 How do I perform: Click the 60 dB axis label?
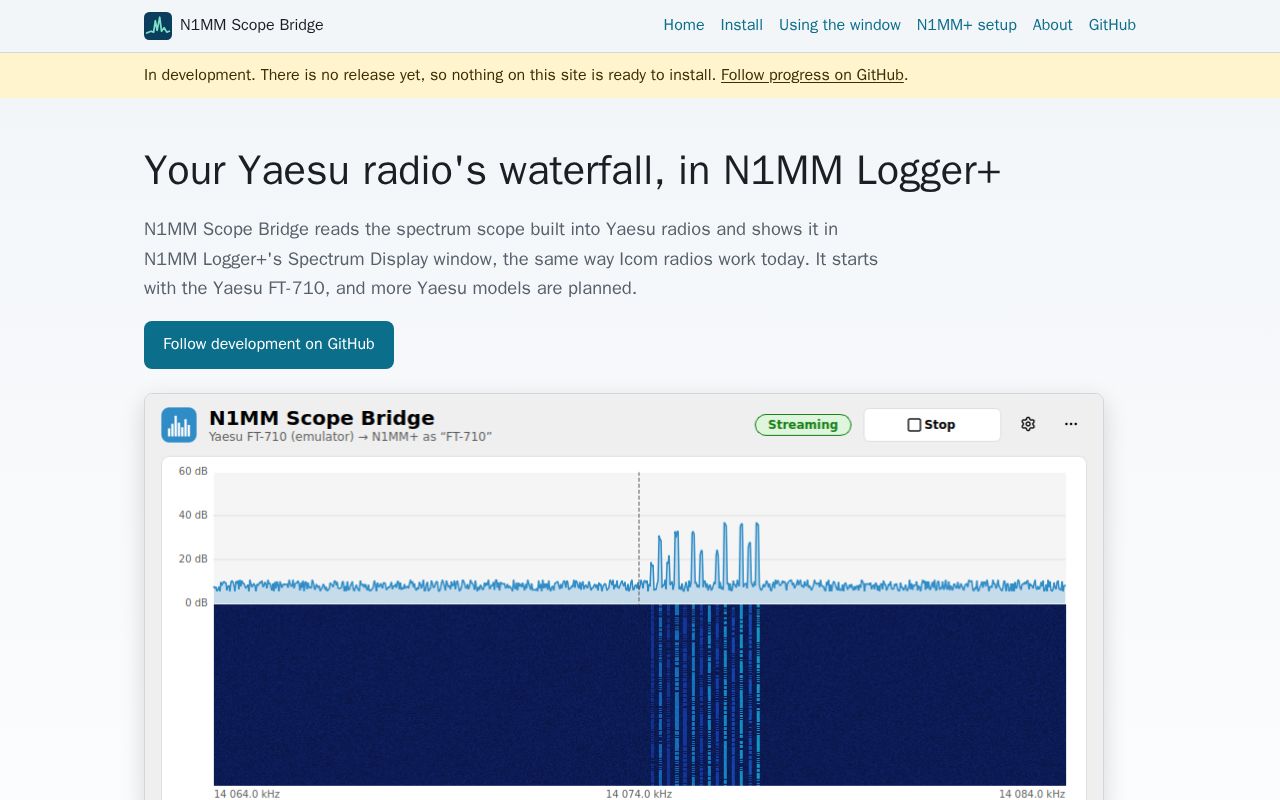pos(193,471)
